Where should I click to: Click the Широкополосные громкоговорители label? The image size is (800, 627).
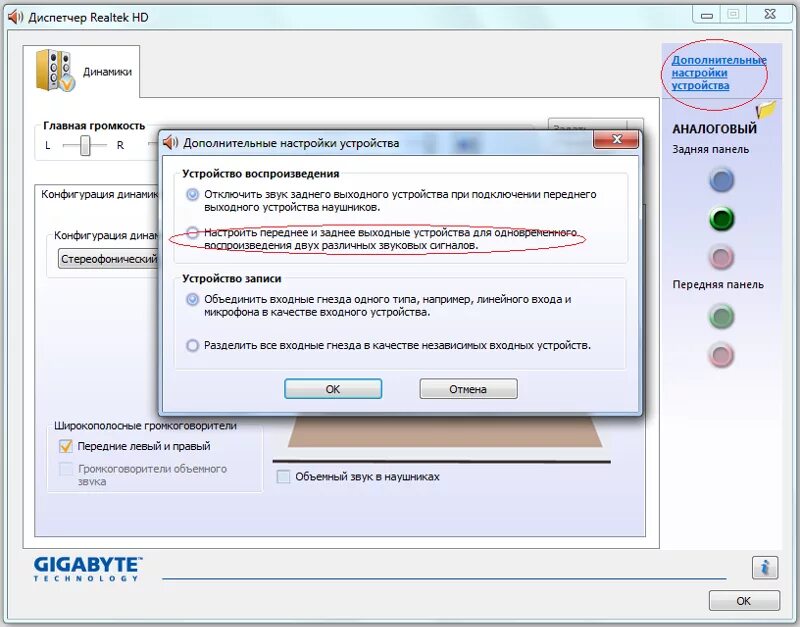point(145,425)
